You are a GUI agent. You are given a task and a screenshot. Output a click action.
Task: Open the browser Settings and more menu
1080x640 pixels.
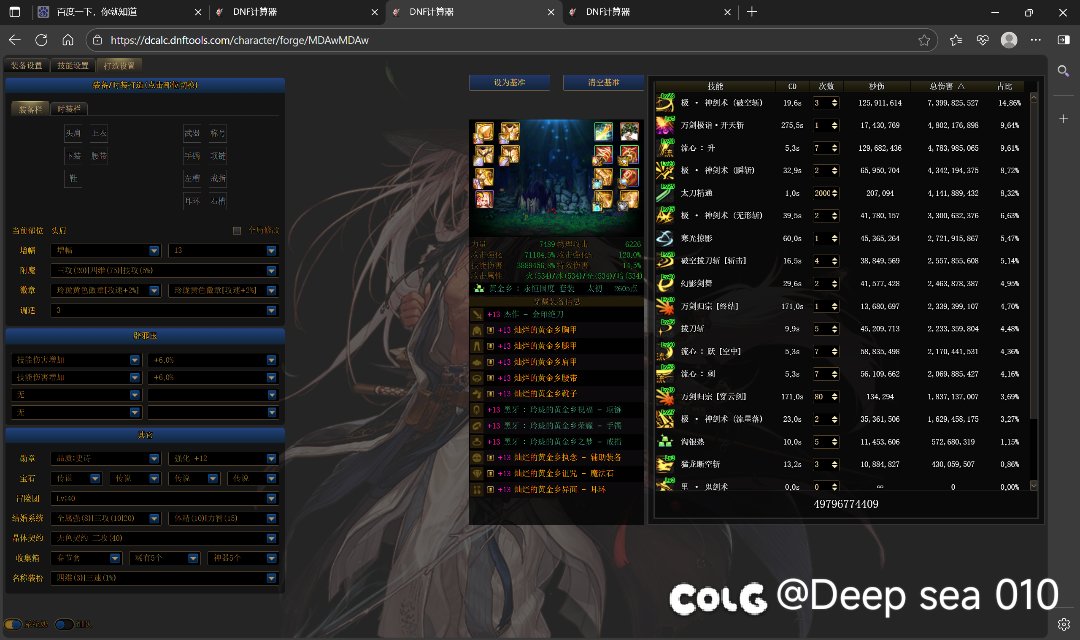click(1036, 40)
